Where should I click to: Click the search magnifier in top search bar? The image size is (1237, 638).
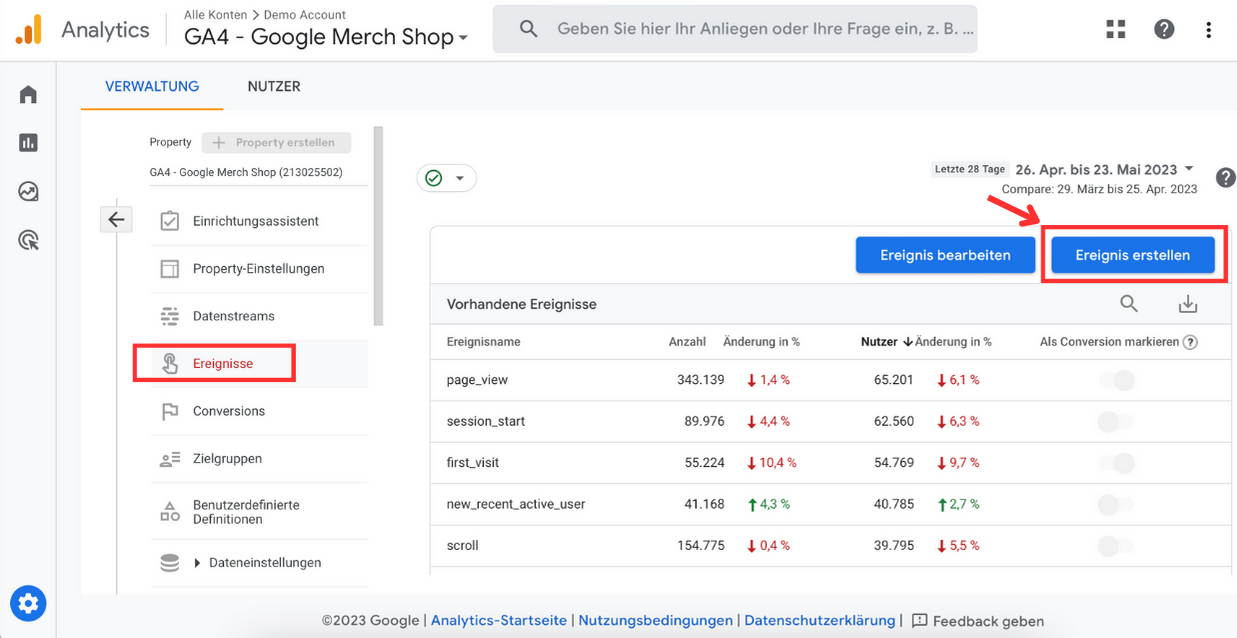pos(529,29)
